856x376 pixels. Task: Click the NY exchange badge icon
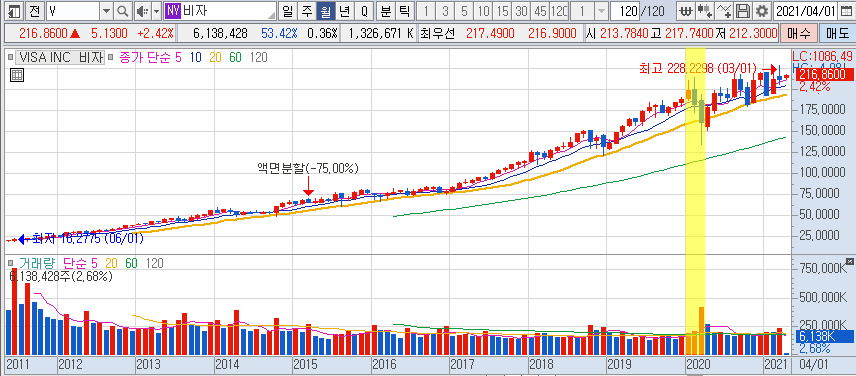tap(173, 10)
